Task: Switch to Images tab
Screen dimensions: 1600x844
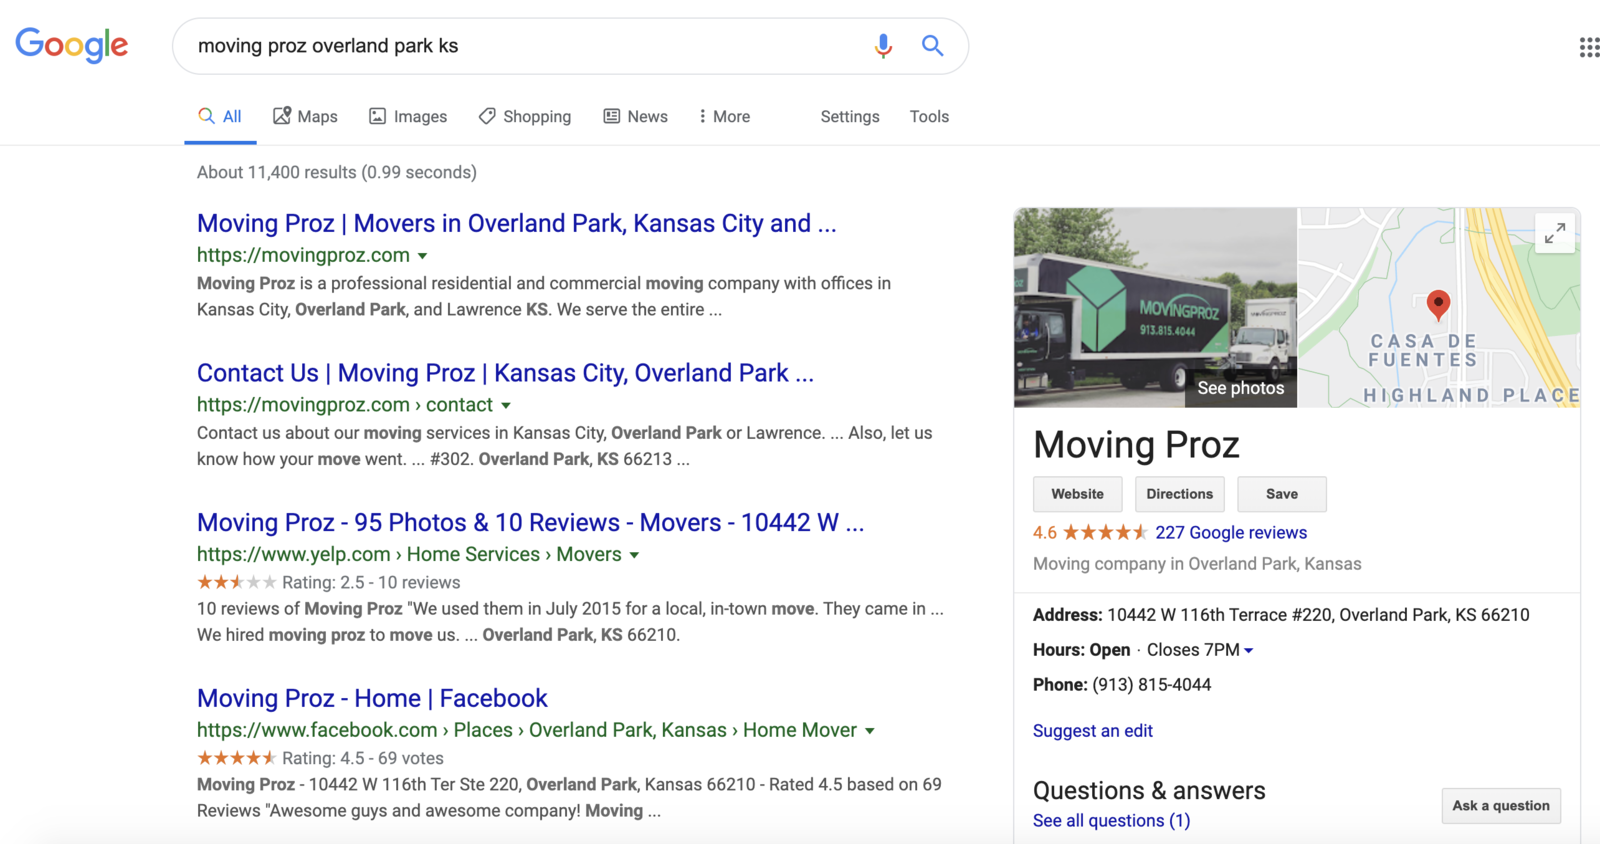Action: [408, 117]
